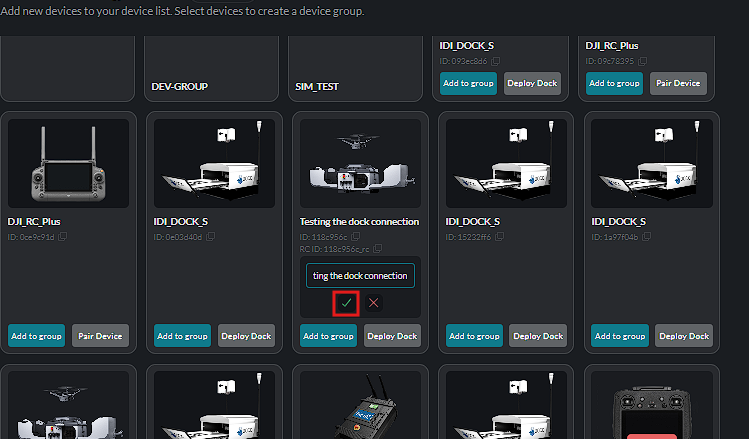This screenshot has width=749, height=439.
Task: Add IDI_DOCK_S 1a97f04b to group
Action: [620, 336]
